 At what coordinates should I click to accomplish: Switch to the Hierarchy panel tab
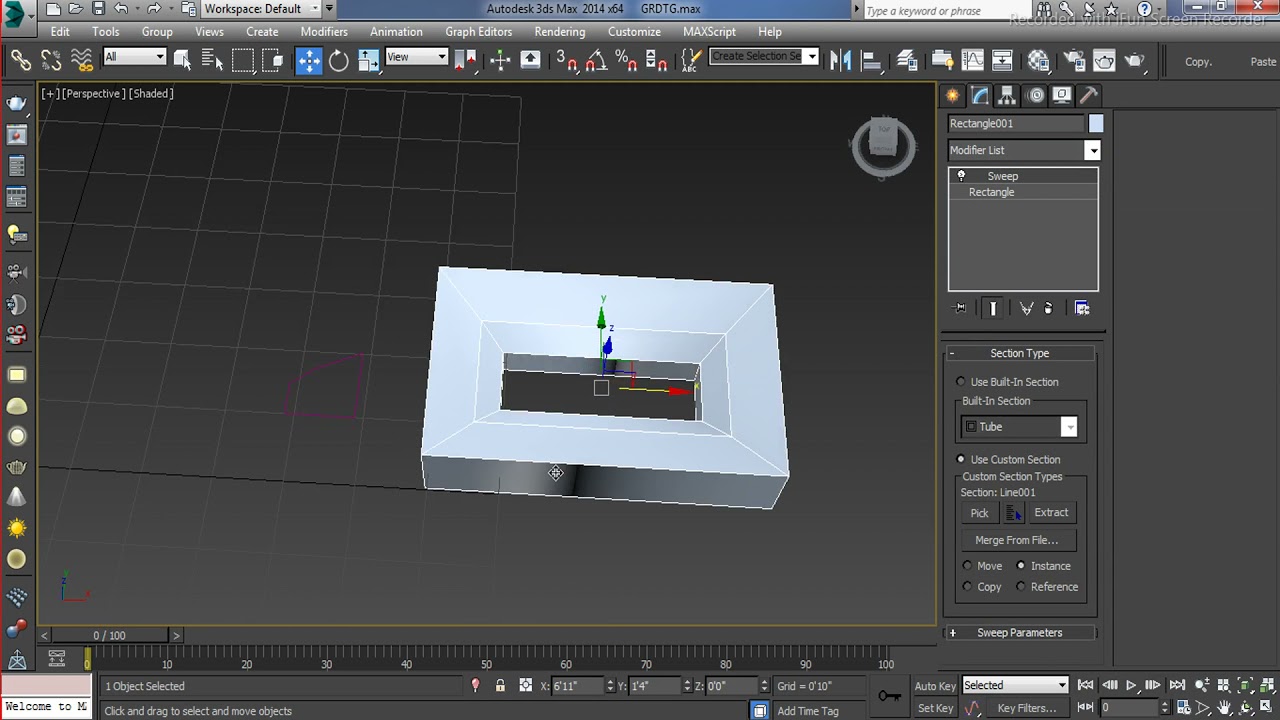tap(1007, 95)
